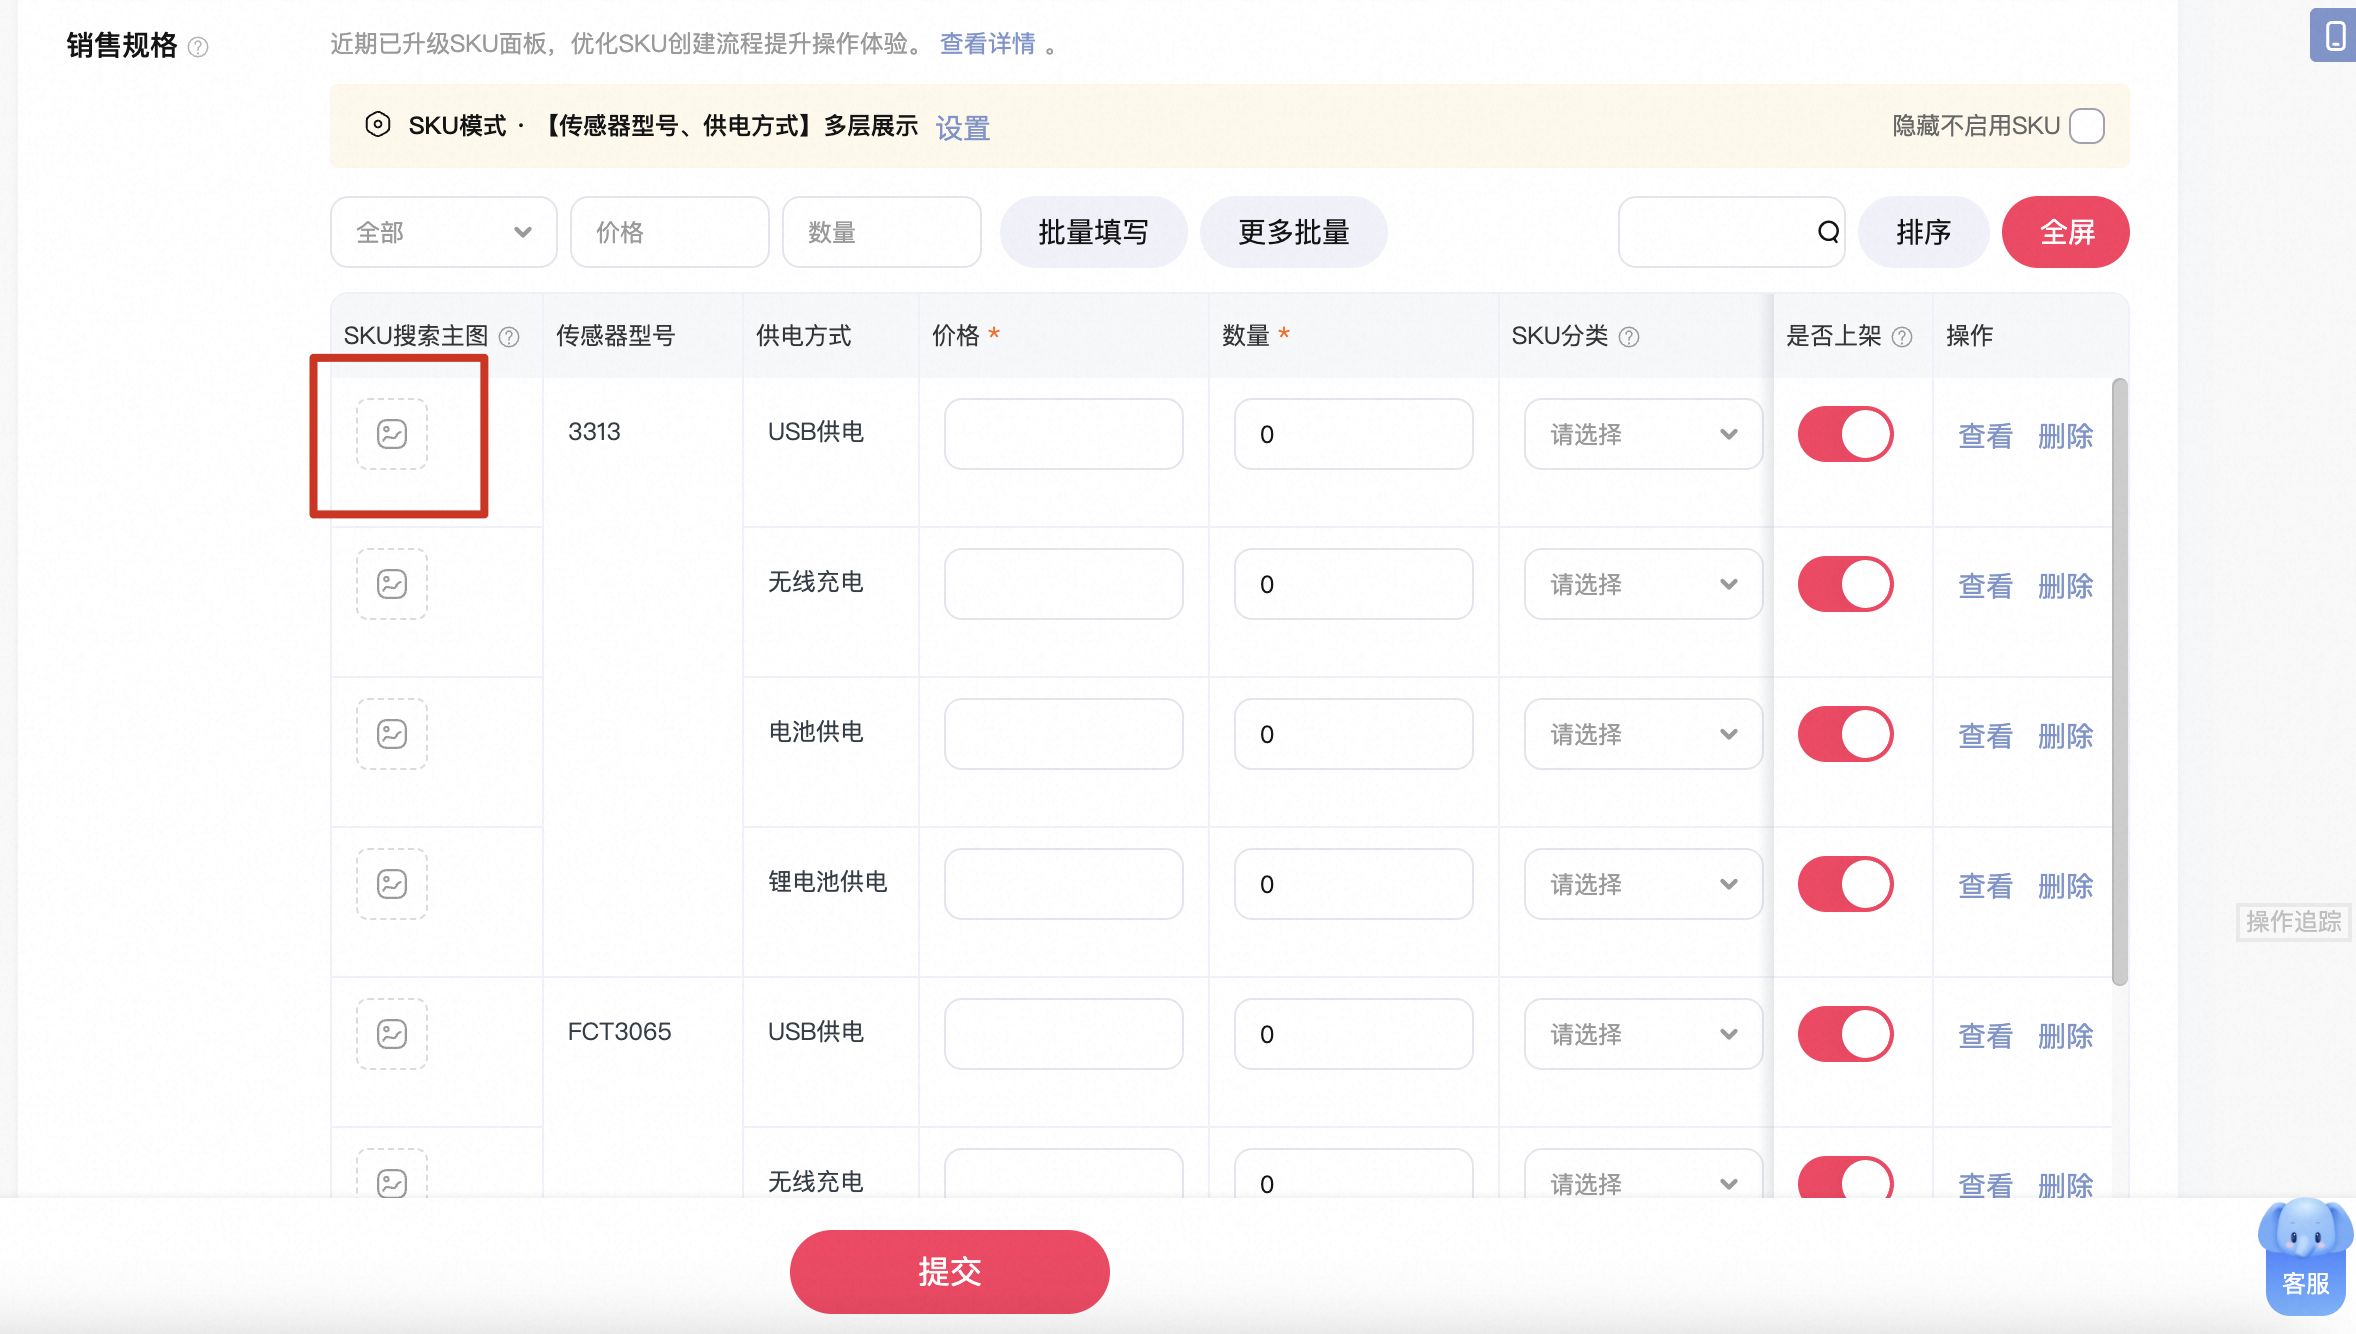Screen dimensions: 2356x1334
Task: Focus price field for 3313 USB供电
Action: click(1063, 434)
